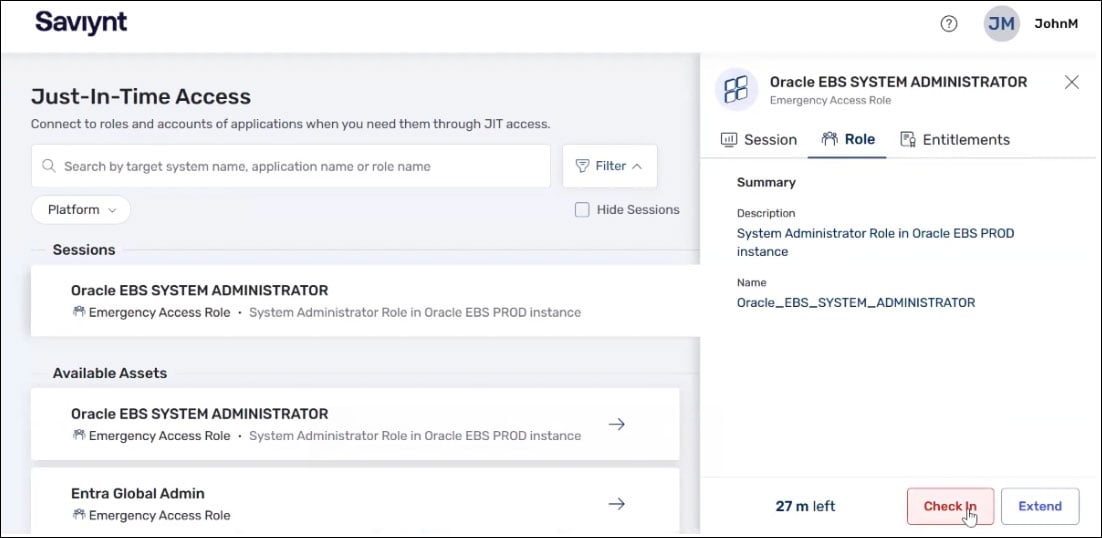Viewport: 1102px width, 538px height.
Task: Click role icon in Oracle EBS session row
Action: click(x=79, y=312)
